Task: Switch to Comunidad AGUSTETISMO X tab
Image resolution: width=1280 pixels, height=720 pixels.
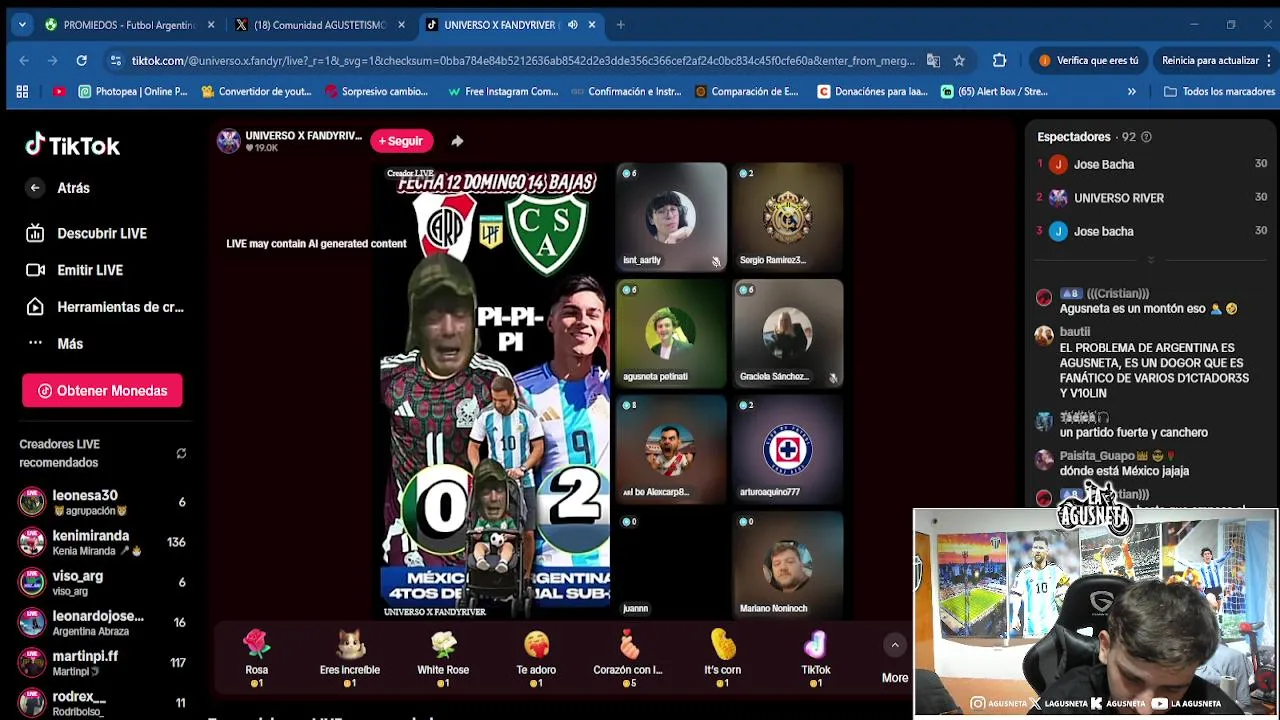Action: (x=318, y=25)
